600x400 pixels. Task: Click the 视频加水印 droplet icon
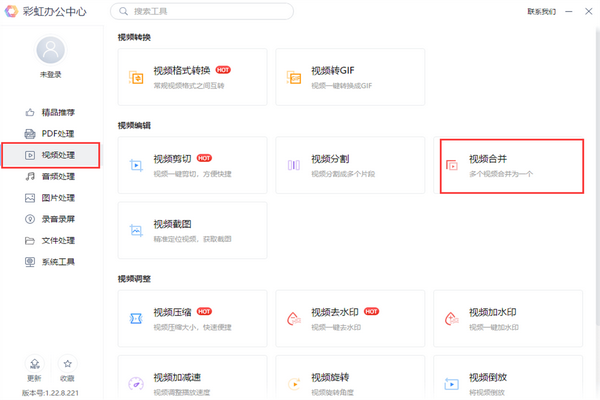(452, 318)
